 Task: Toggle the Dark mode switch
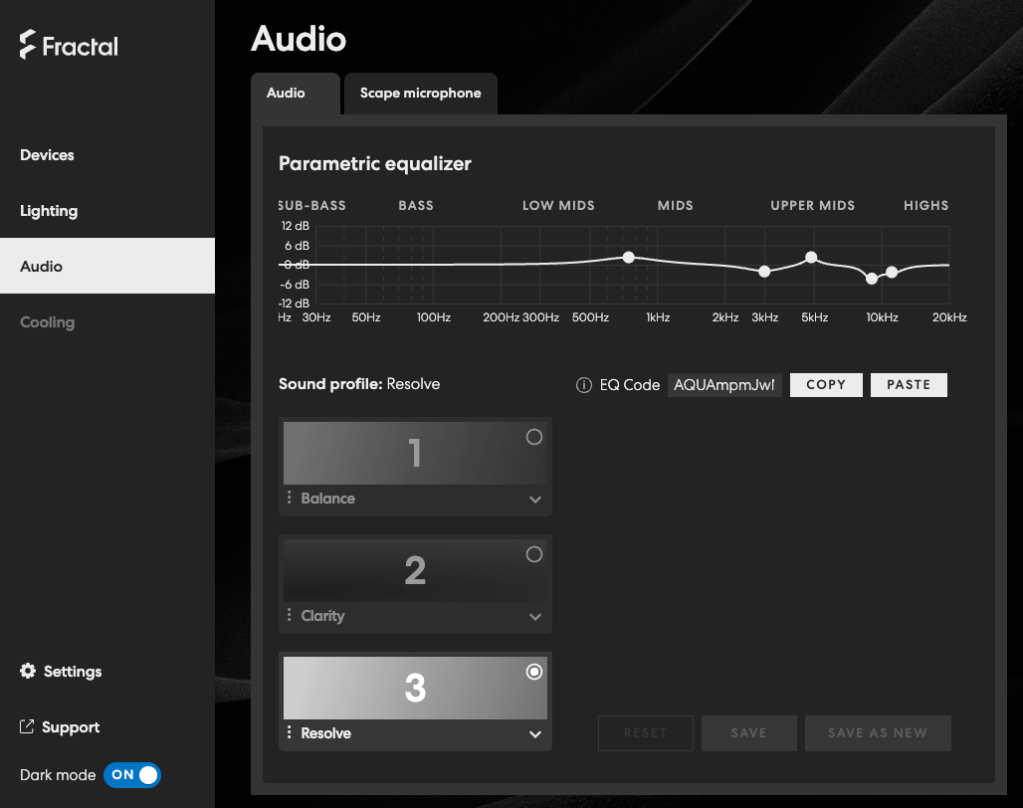132,775
